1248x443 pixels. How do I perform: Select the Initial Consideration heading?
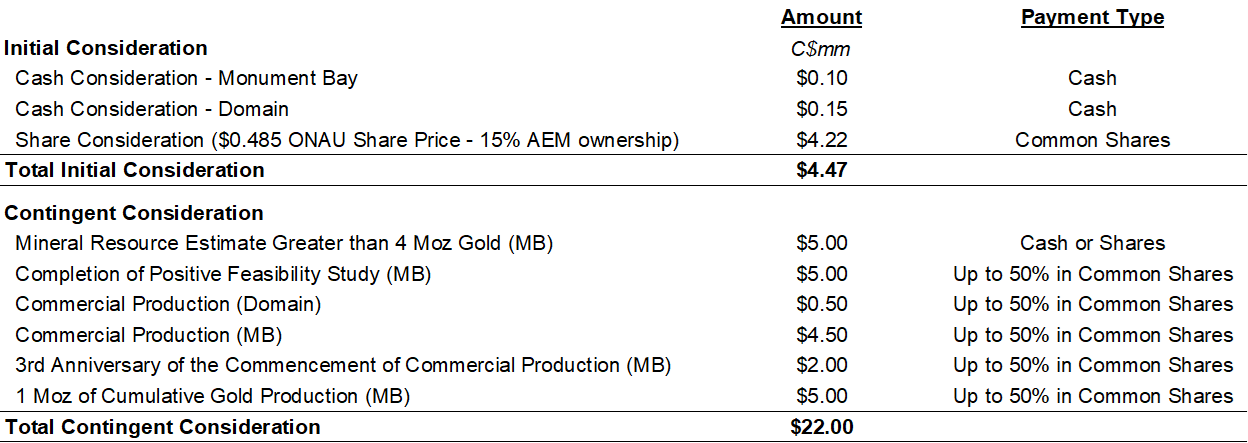[x=106, y=48]
